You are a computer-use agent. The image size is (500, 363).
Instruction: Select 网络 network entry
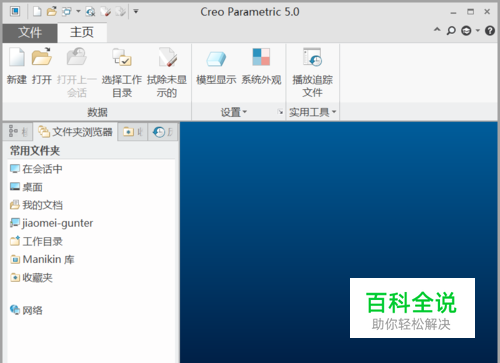26,310
